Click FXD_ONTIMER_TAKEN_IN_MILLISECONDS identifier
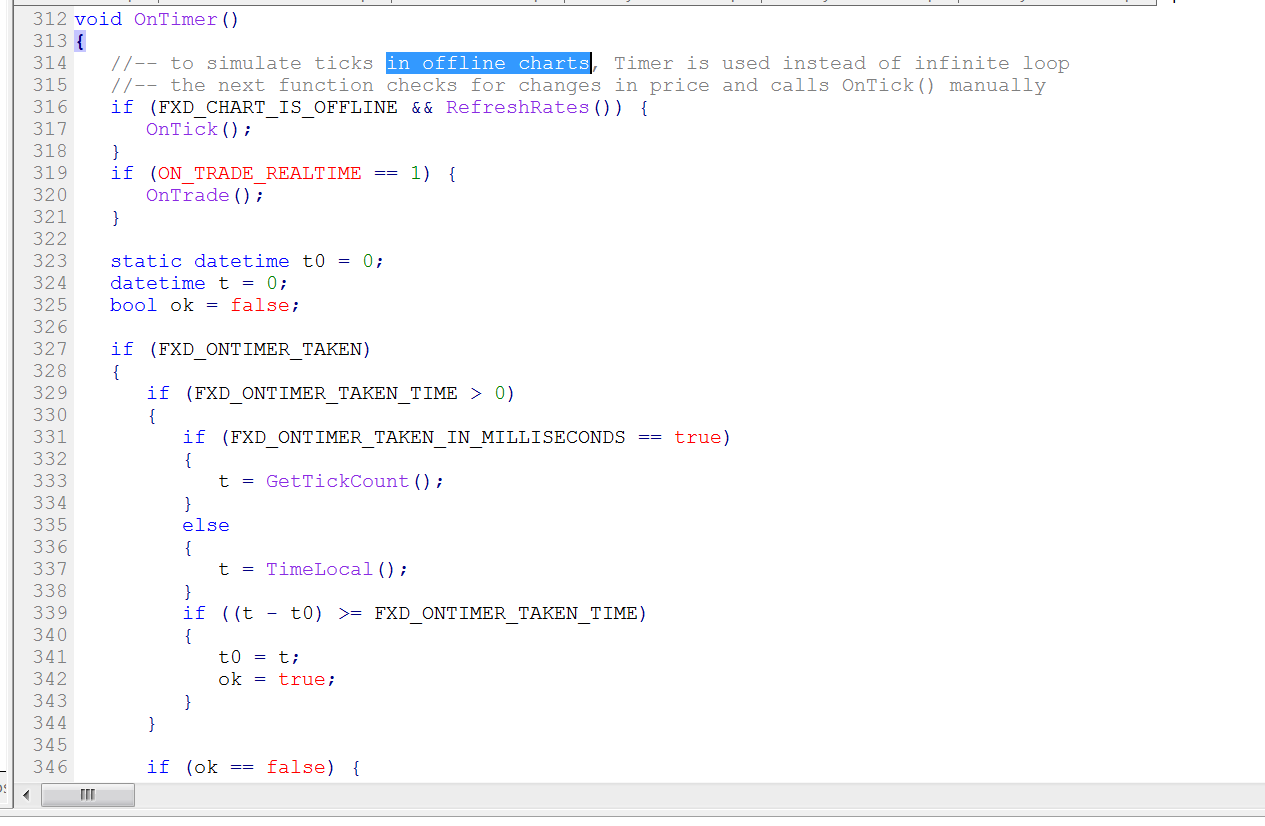This screenshot has width=1265, height=826. (x=428, y=437)
